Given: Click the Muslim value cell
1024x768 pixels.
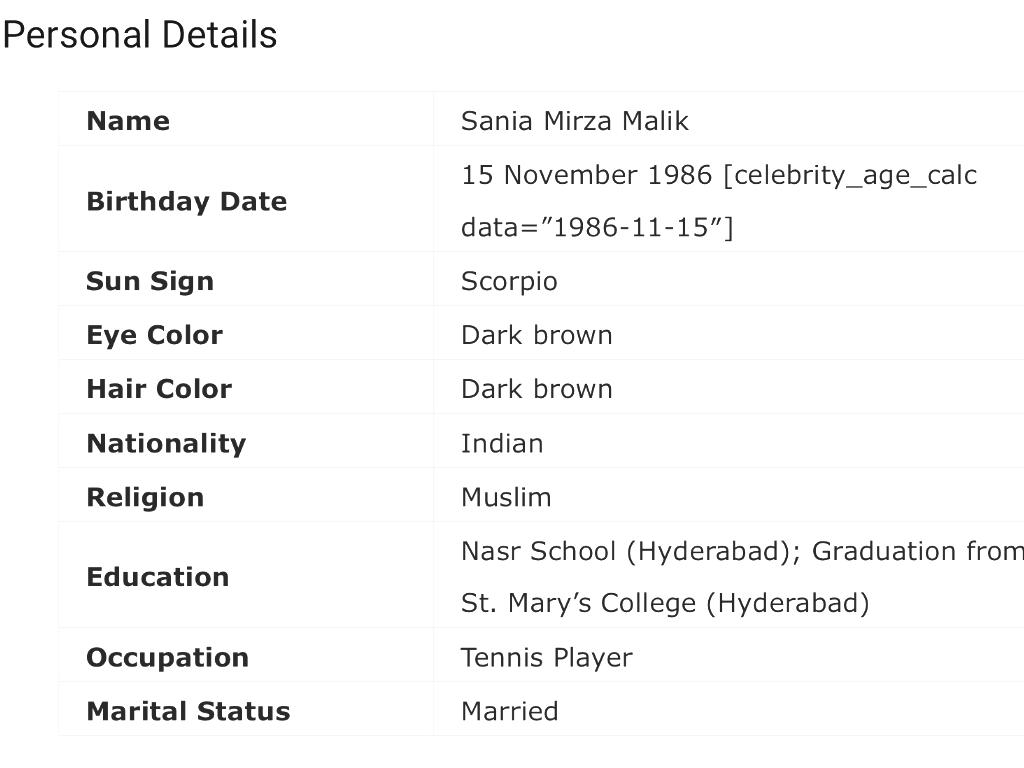Looking at the screenshot, I should pyautogui.click(x=506, y=497).
